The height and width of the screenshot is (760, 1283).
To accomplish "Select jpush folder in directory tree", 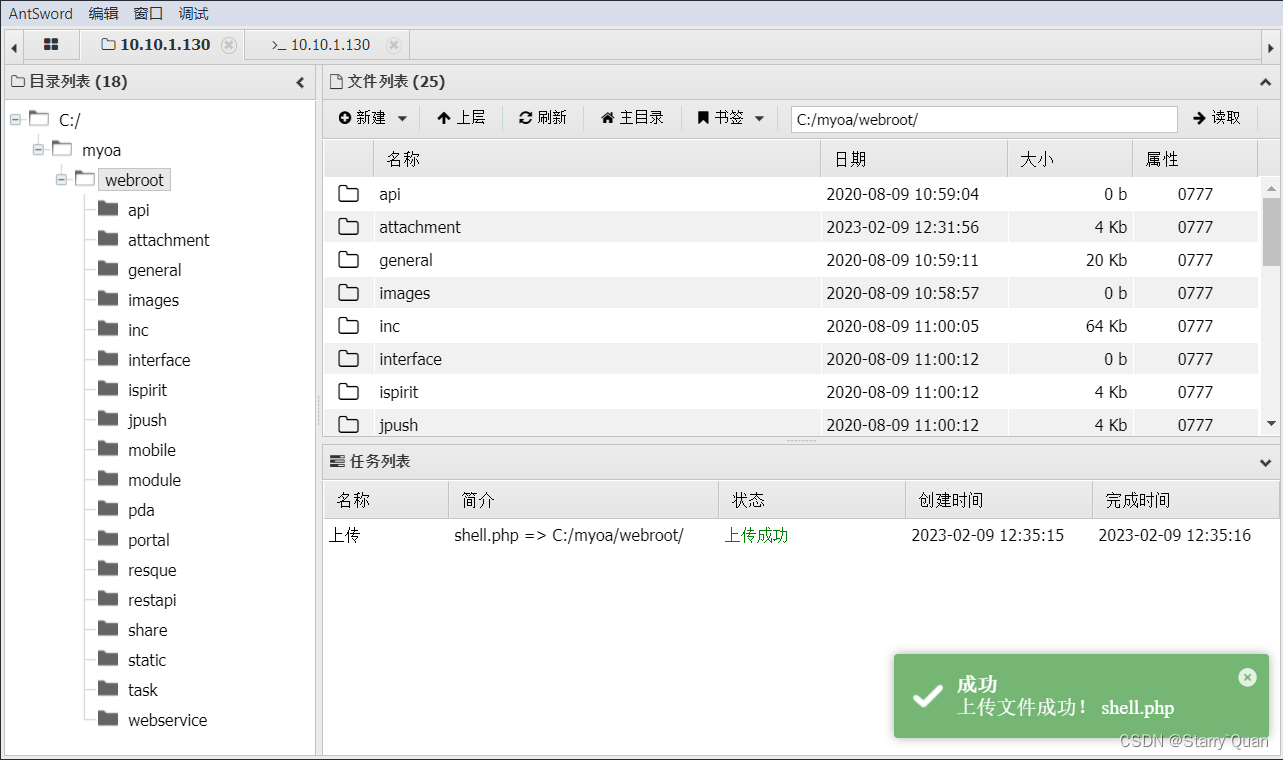I will 147,420.
